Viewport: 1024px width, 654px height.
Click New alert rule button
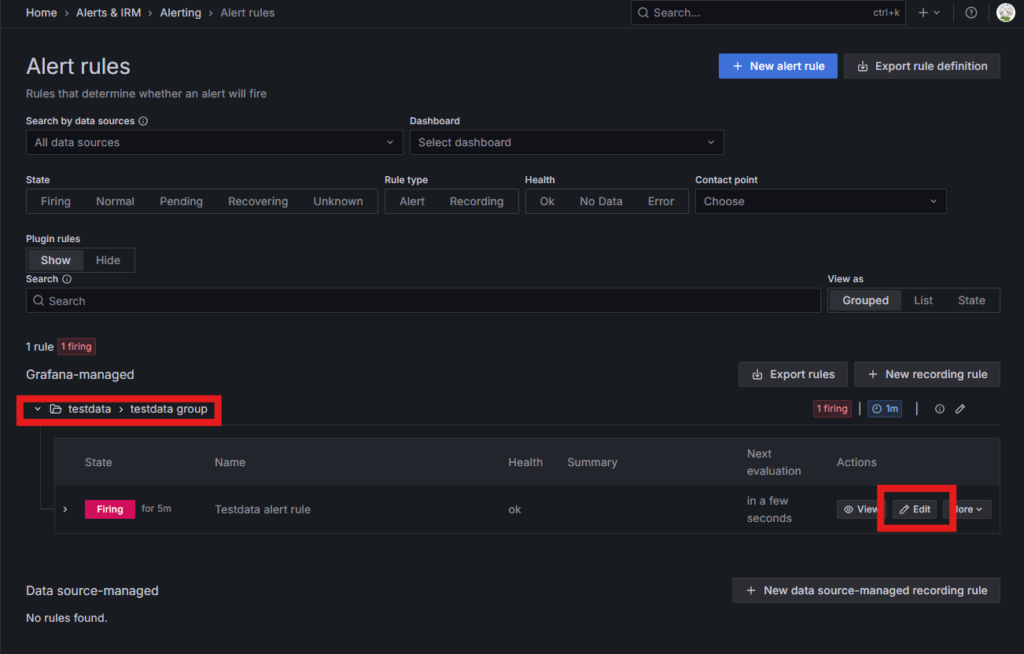tap(778, 66)
